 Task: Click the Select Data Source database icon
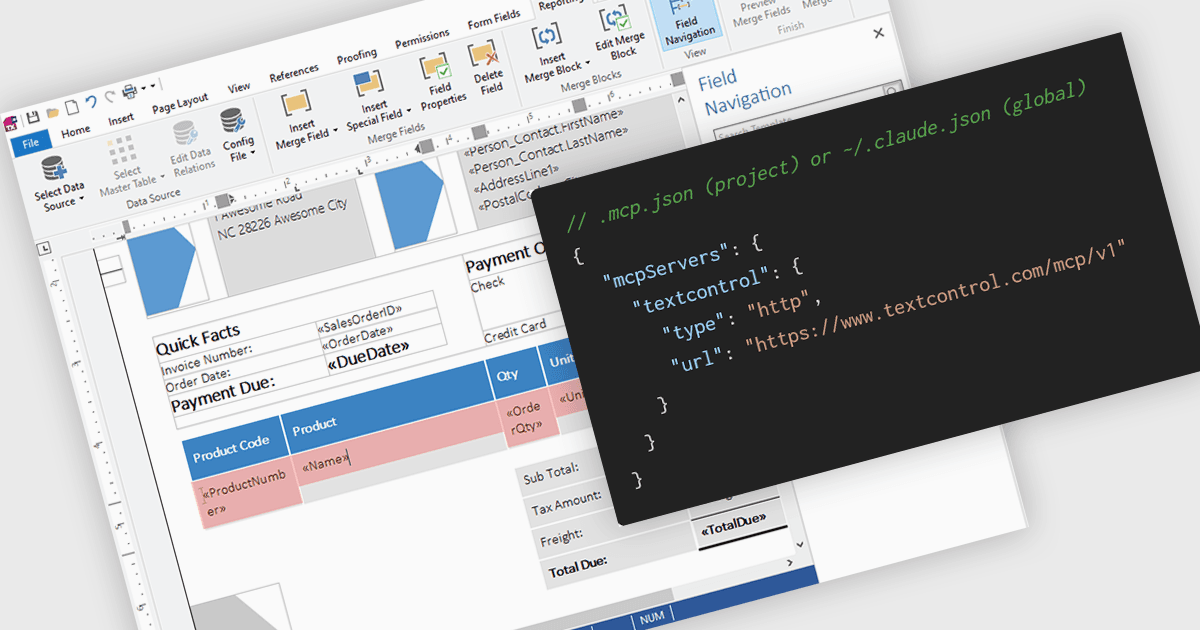[x=55, y=169]
